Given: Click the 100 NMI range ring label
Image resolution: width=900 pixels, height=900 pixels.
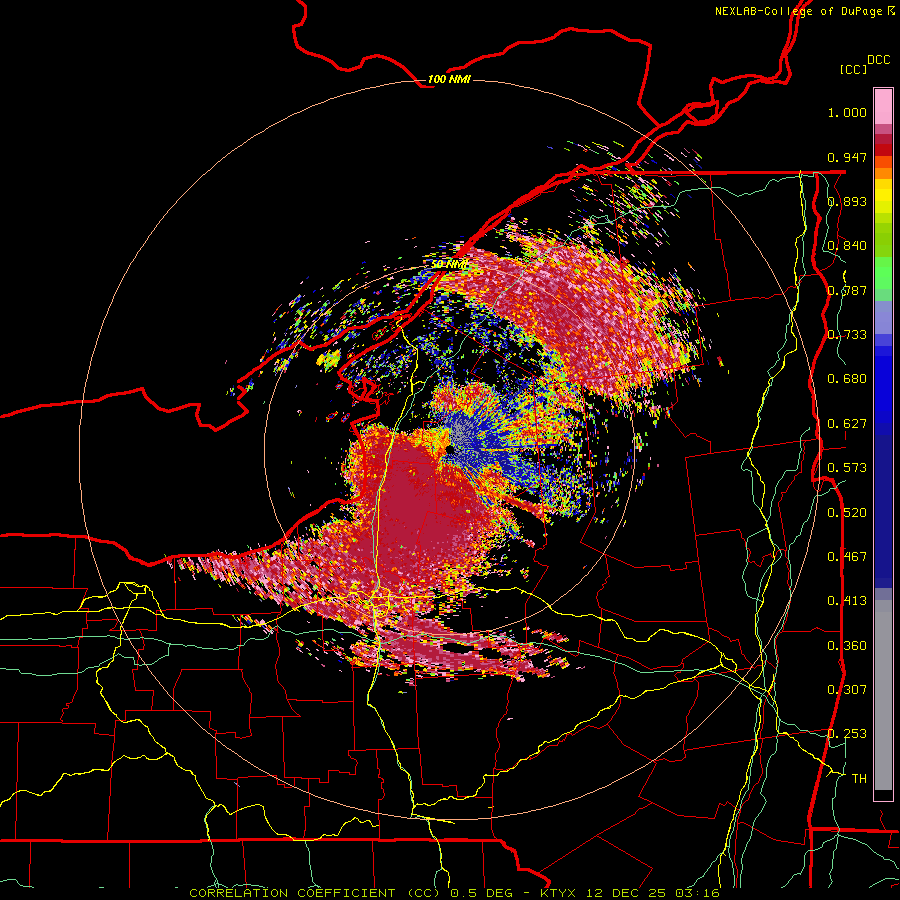Looking at the screenshot, I should 449,79.
